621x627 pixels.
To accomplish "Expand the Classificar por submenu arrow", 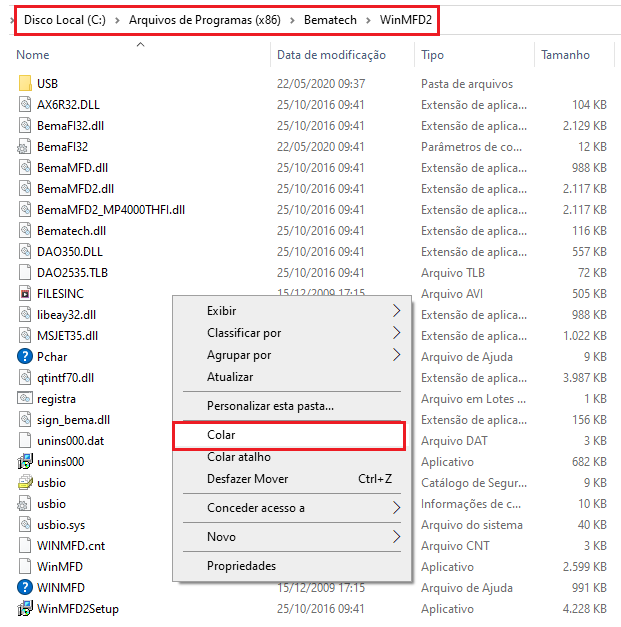I will coord(396,332).
